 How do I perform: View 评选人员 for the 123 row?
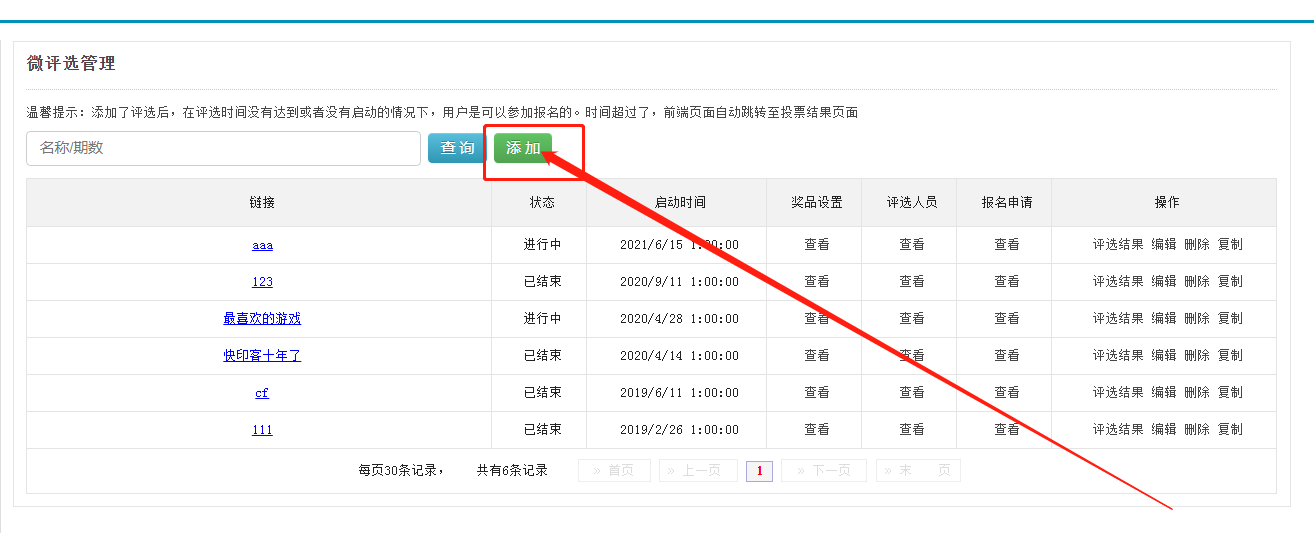pos(912,282)
